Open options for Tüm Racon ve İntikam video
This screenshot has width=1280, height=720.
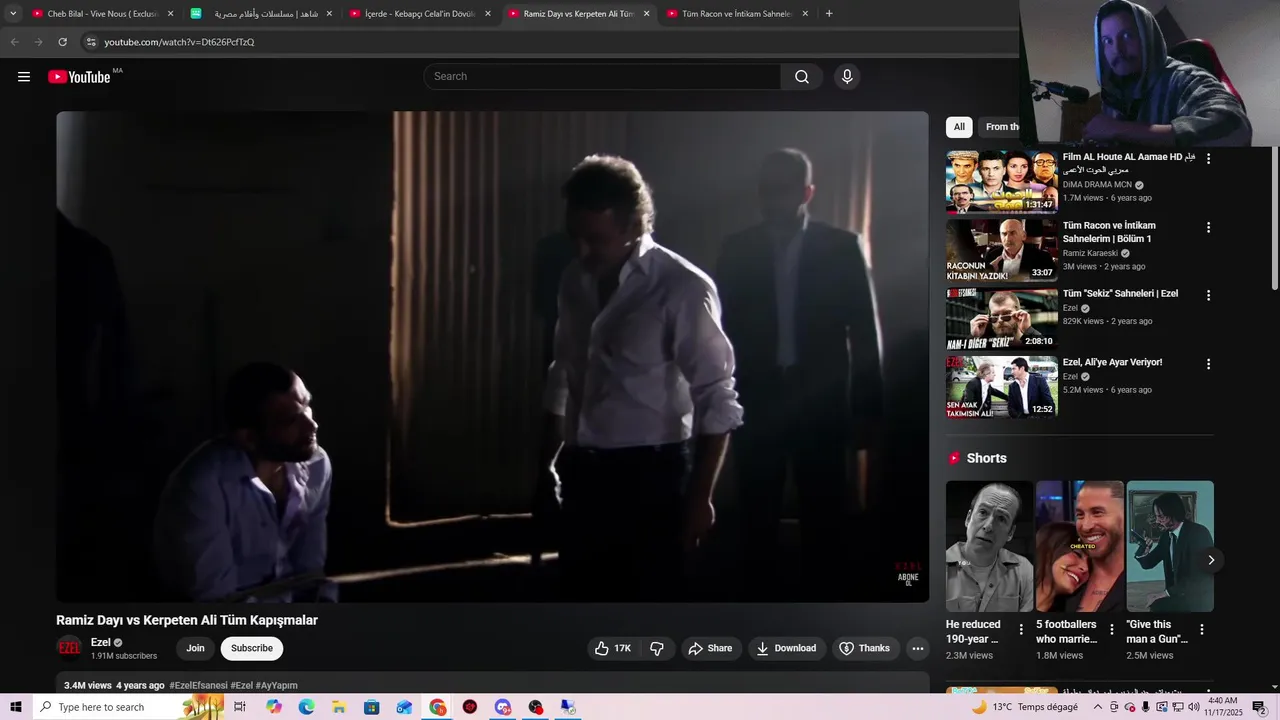[1208, 228]
